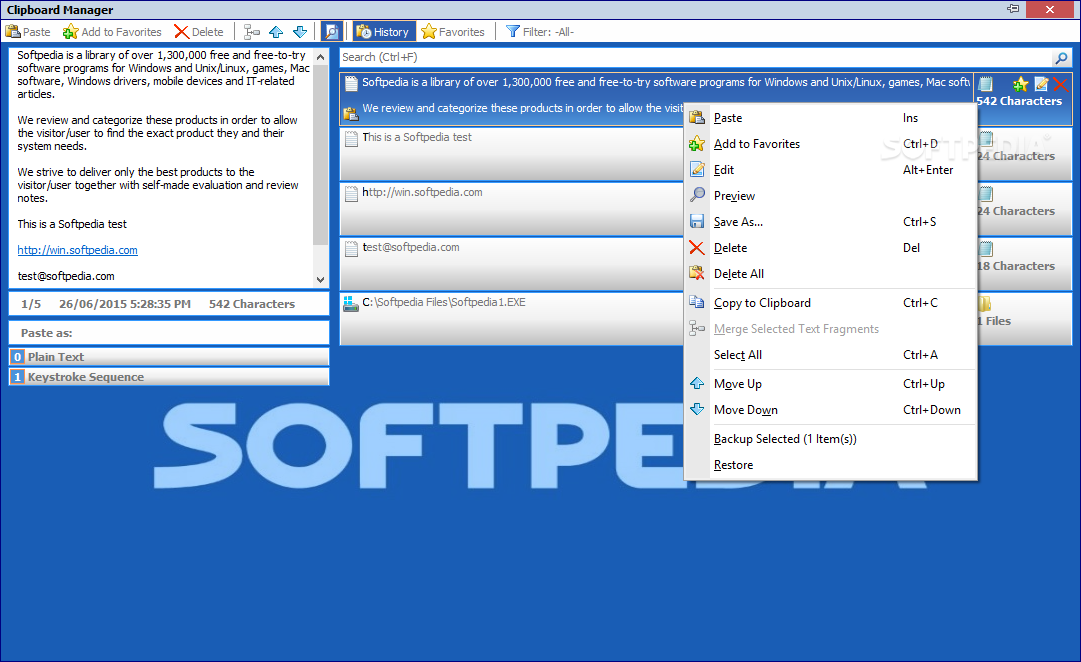
Task: Click the Paste clipboard icon in context menu
Action: 697,118
